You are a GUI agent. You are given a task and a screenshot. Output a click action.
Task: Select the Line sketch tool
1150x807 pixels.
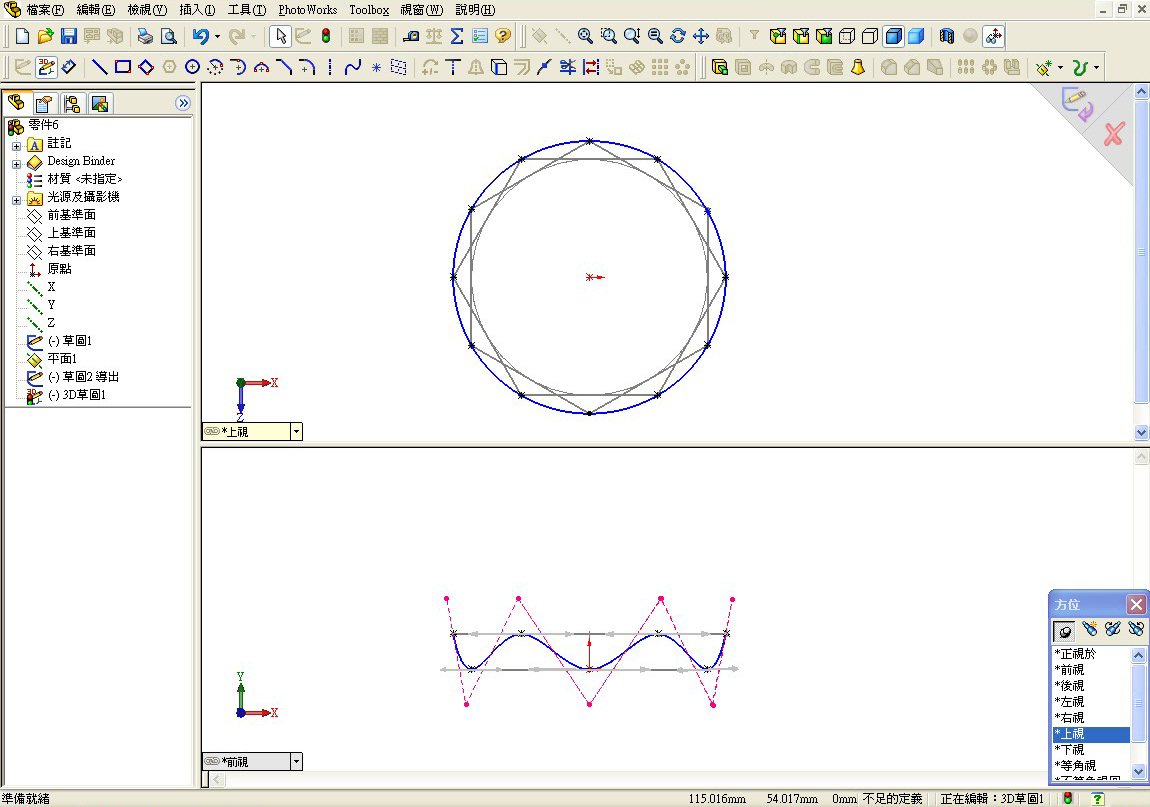tap(98, 67)
